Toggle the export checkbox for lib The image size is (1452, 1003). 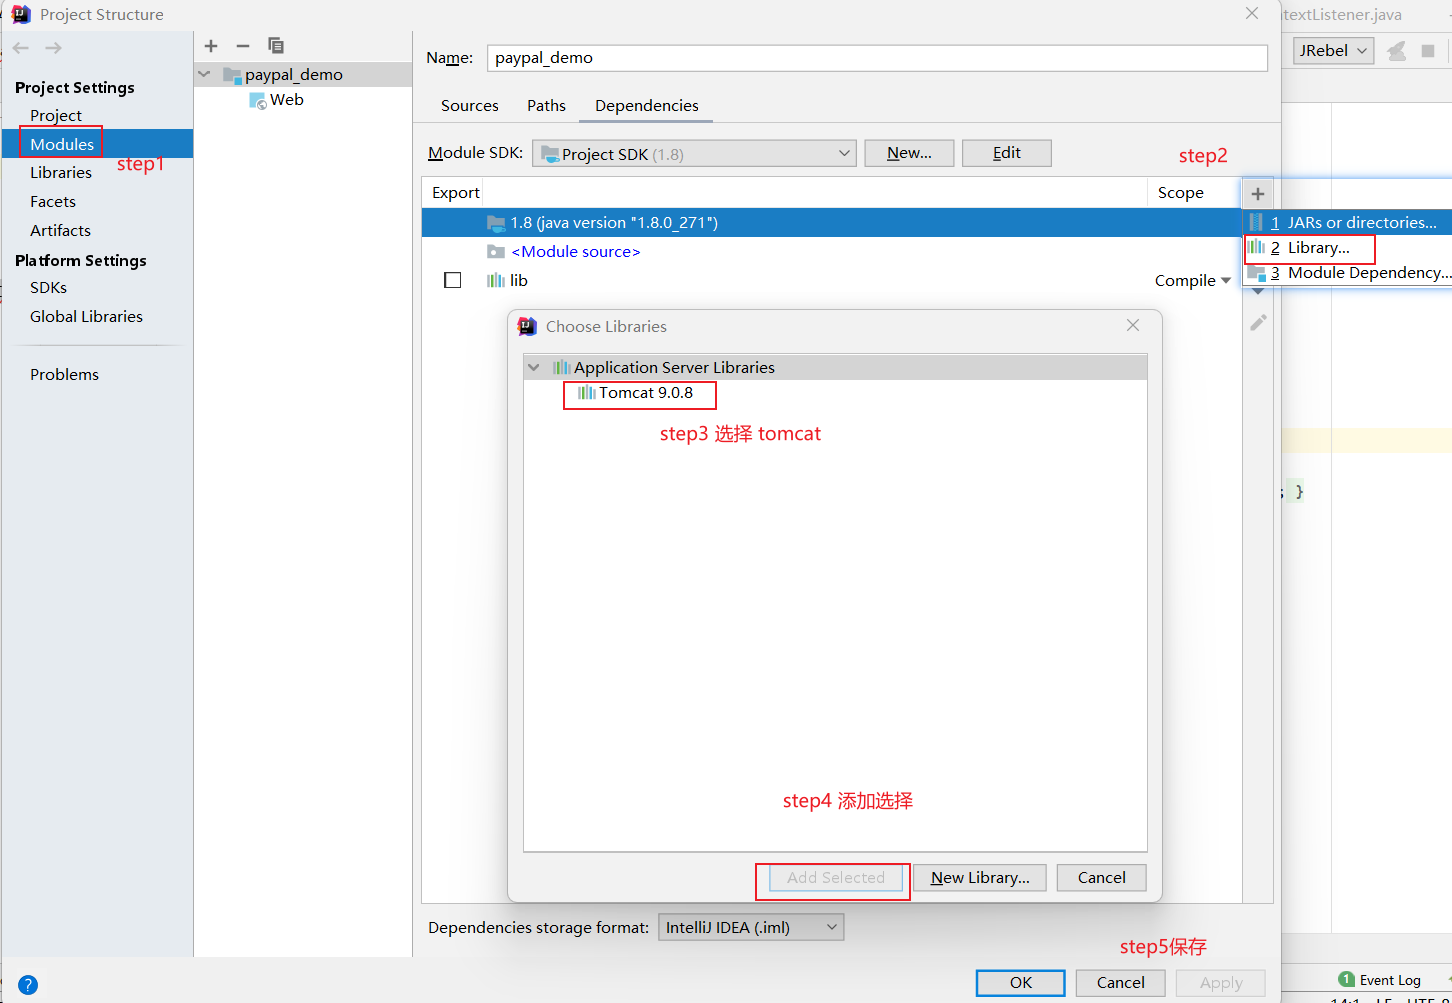(453, 280)
